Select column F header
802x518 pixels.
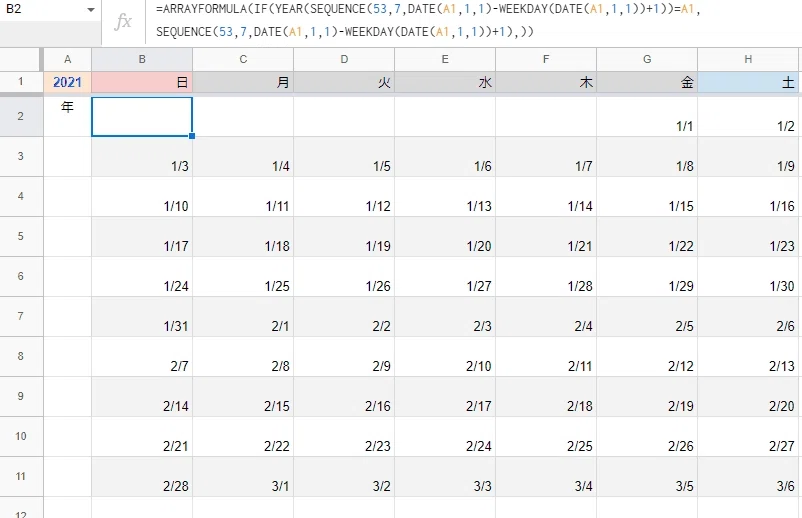pyautogui.click(x=546, y=59)
